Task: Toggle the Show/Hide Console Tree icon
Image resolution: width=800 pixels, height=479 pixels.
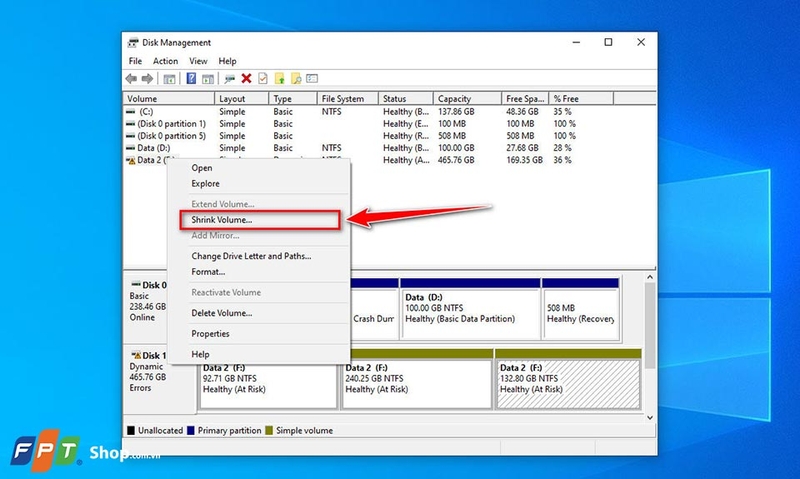Action: [x=169, y=79]
